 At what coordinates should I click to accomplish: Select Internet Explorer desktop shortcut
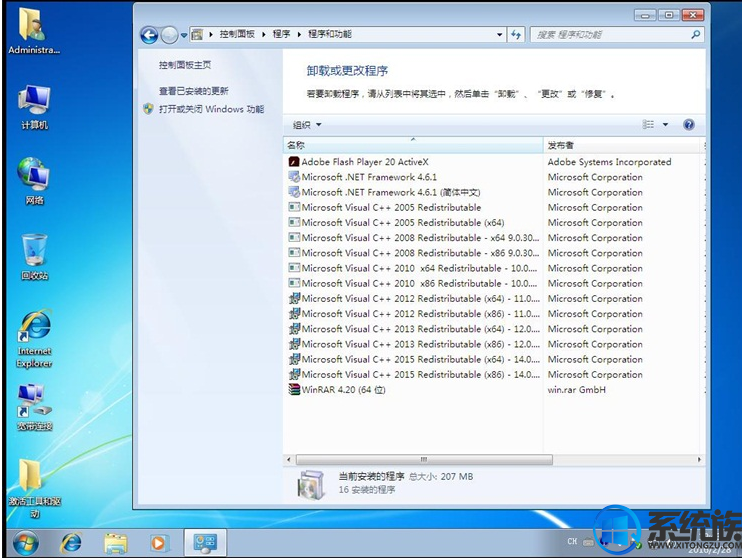34,339
